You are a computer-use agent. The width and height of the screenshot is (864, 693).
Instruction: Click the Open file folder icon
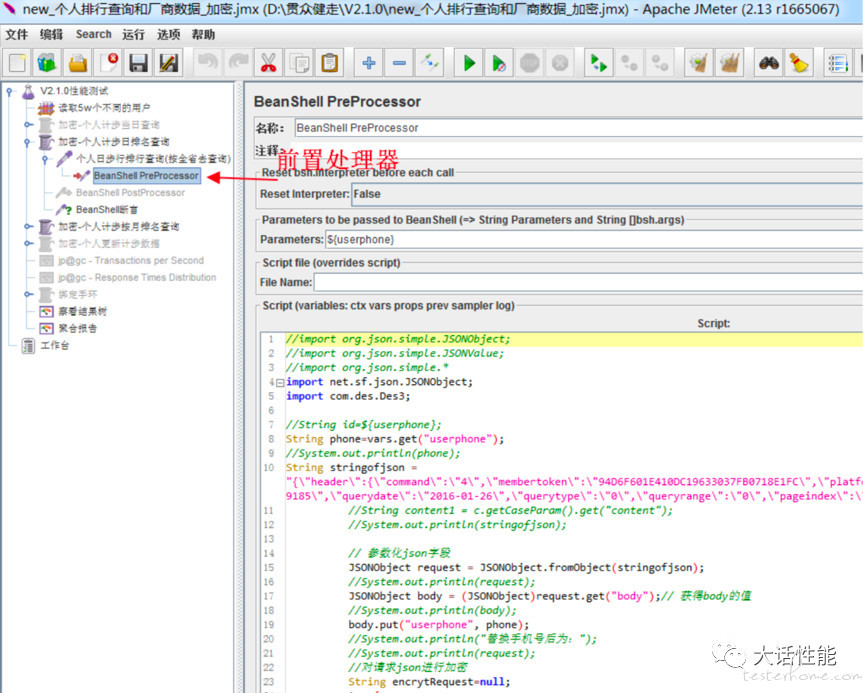click(x=78, y=63)
